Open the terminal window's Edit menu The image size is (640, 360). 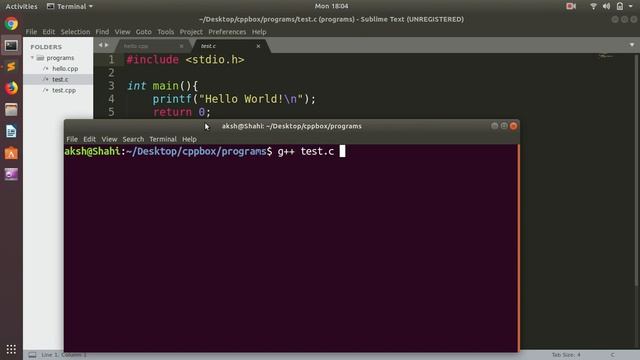[x=89, y=139]
